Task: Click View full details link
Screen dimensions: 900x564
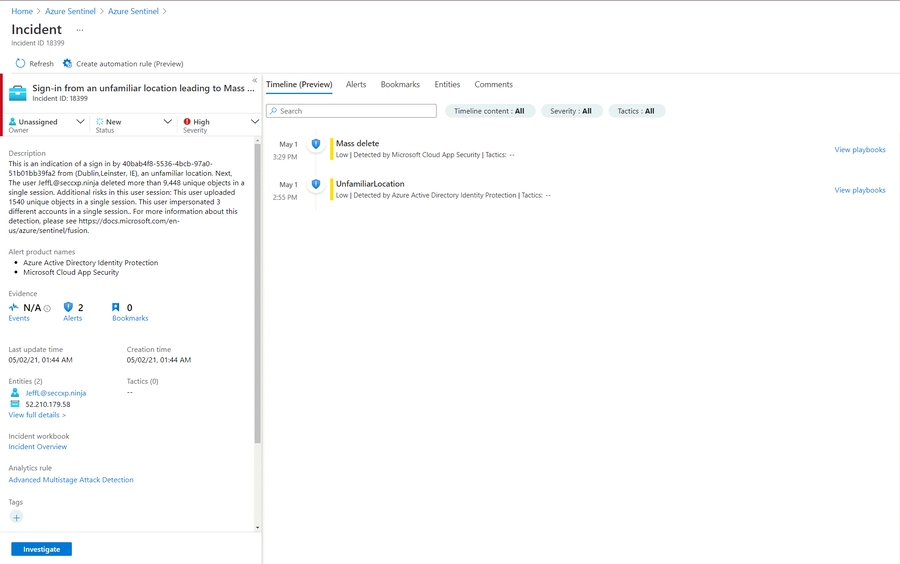Action: point(37,415)
